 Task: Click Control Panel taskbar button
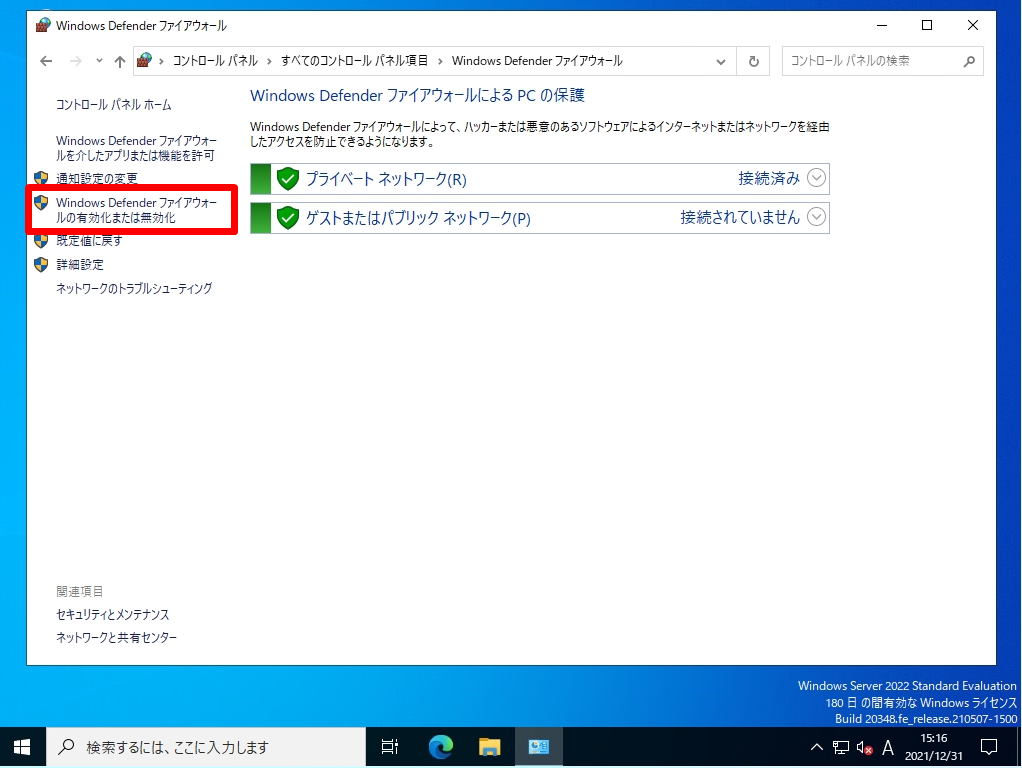(x=538, y=747)
